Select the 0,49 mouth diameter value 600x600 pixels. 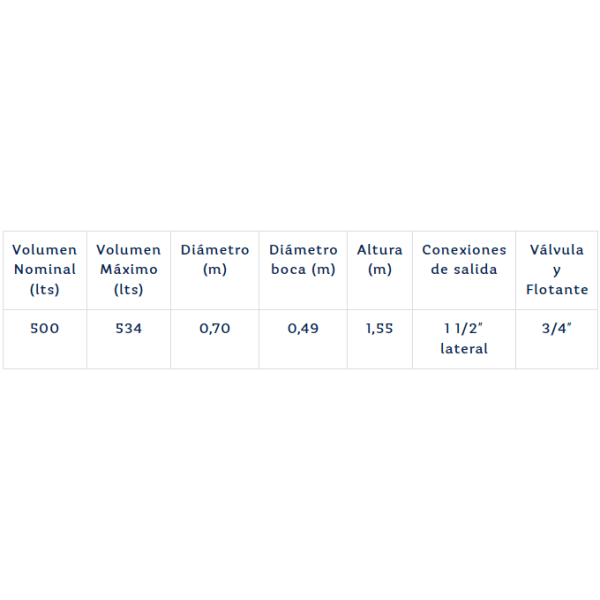click(x=303, y=328)
